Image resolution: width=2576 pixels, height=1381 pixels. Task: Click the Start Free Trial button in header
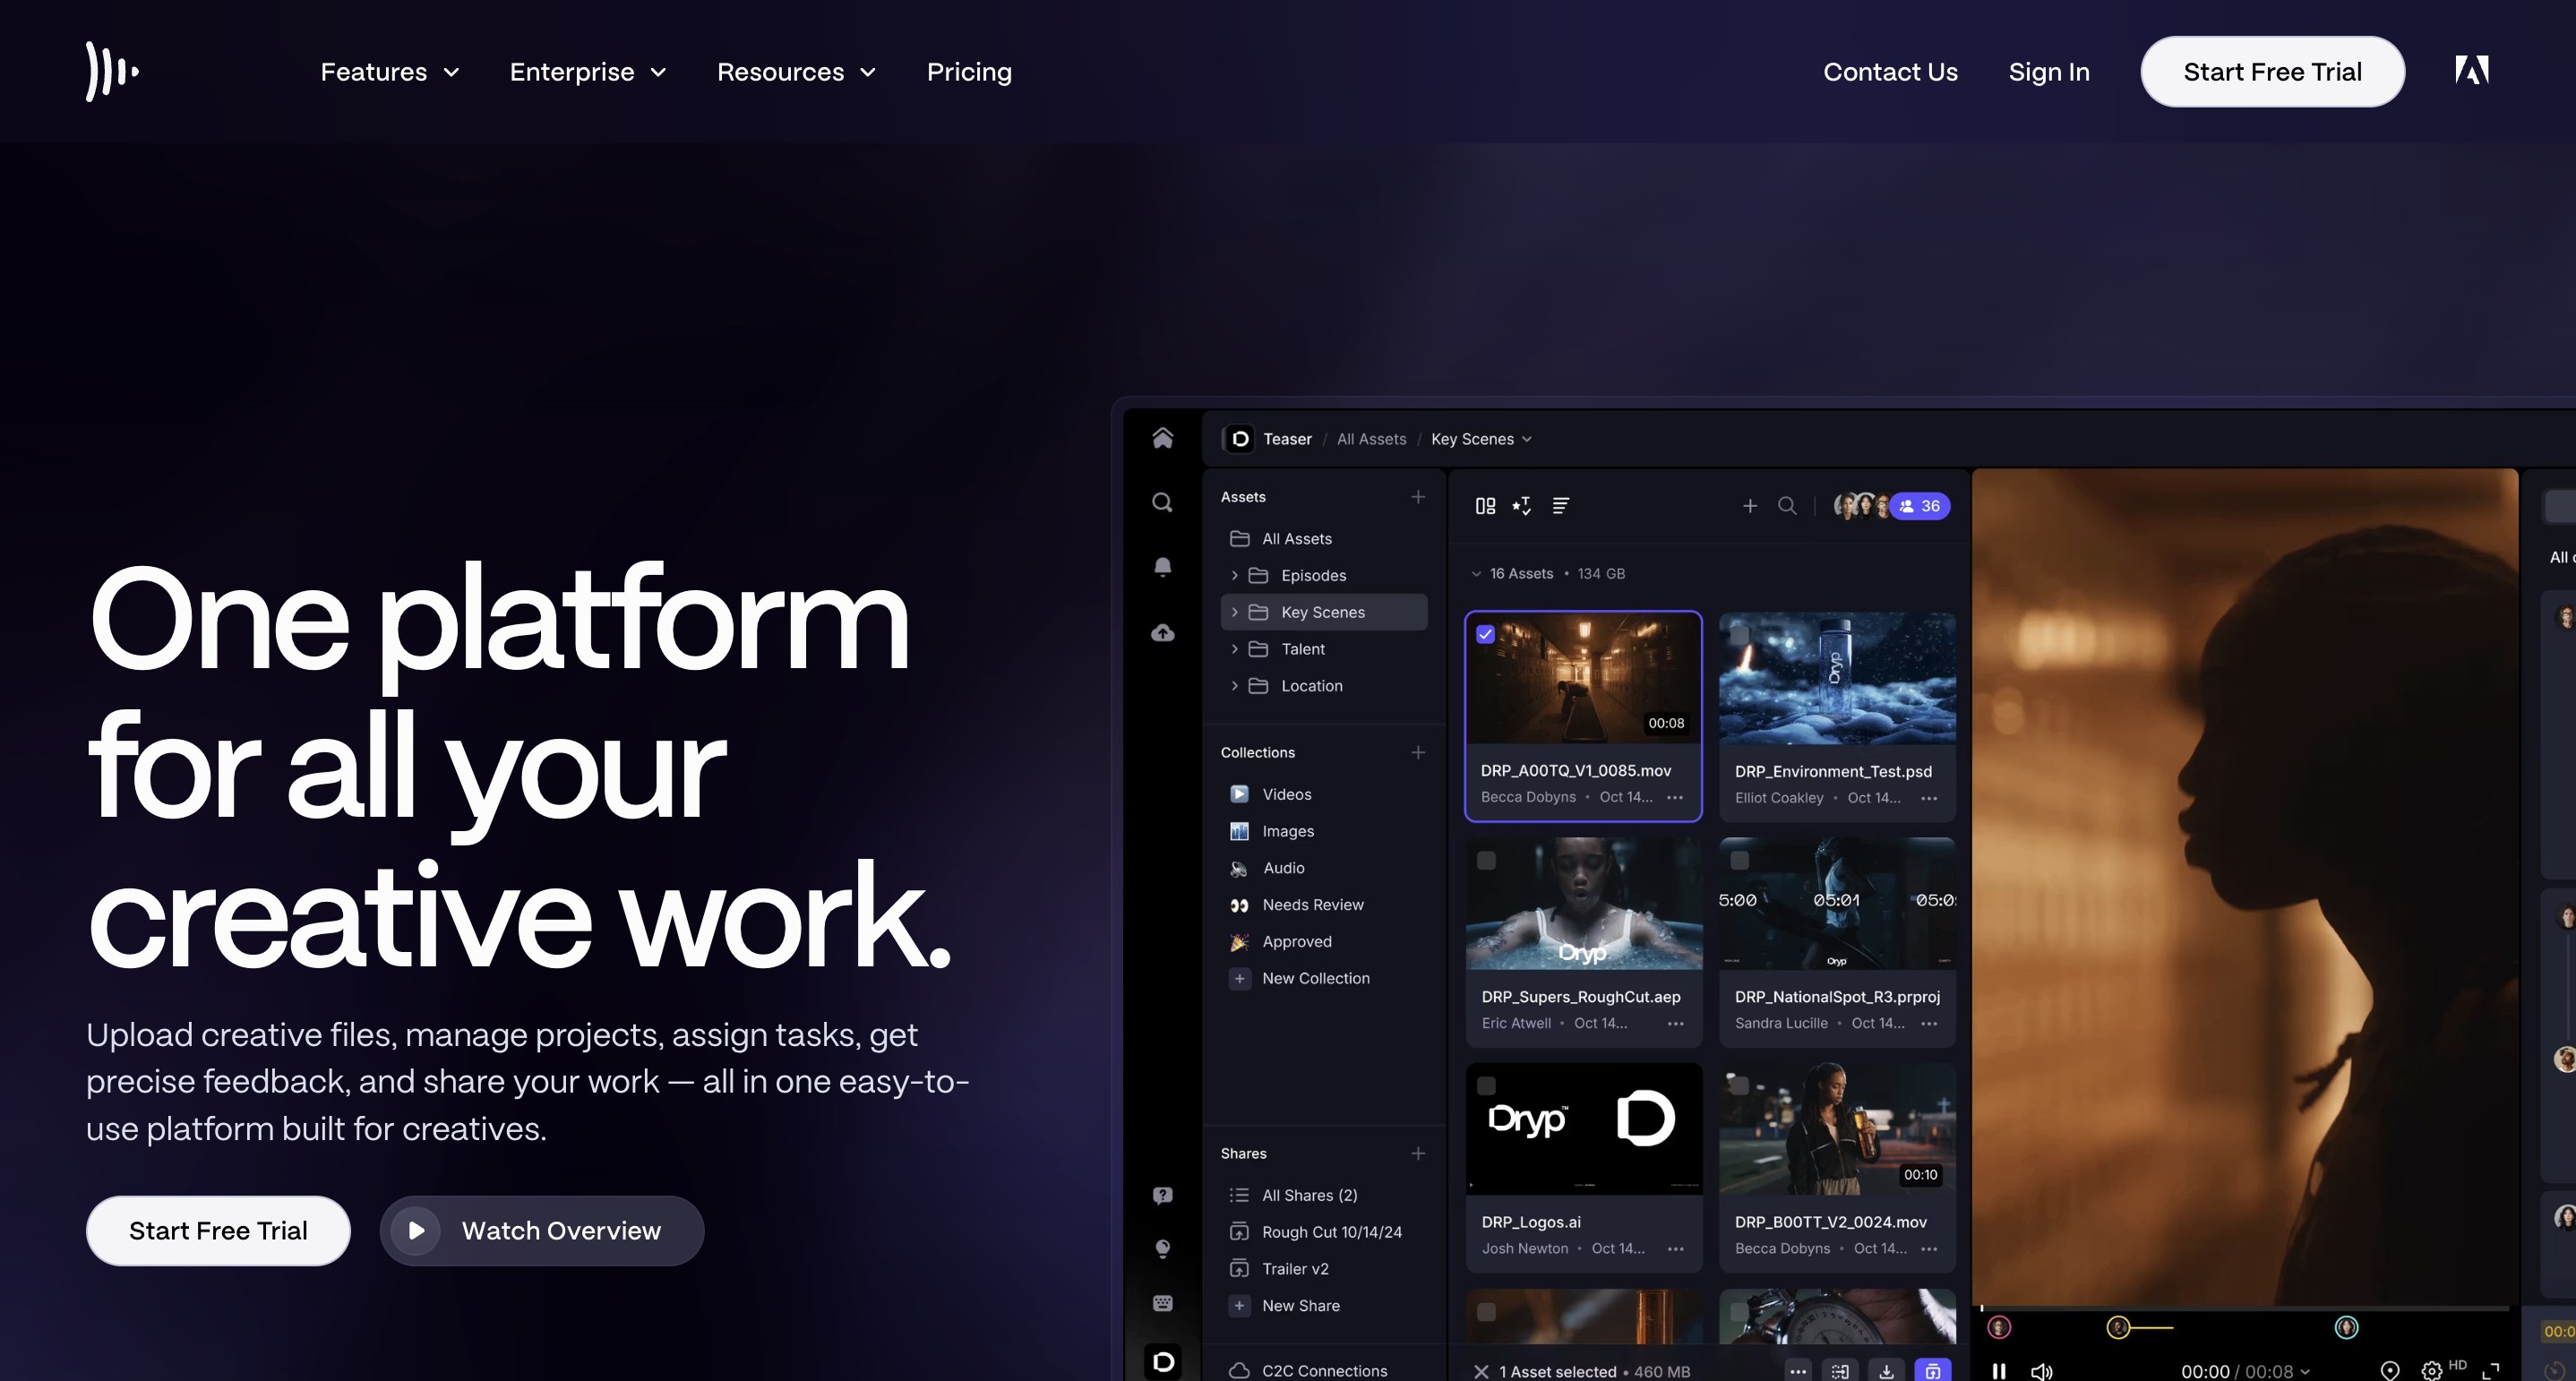[2272, 72]
